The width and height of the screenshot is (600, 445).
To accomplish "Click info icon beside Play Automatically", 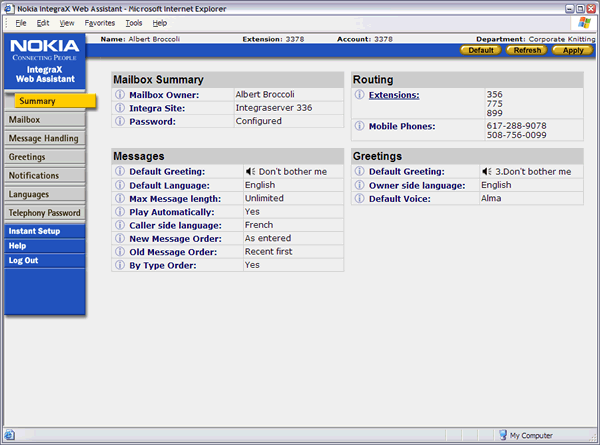I will pyautogui.click(x=120, y=212).
